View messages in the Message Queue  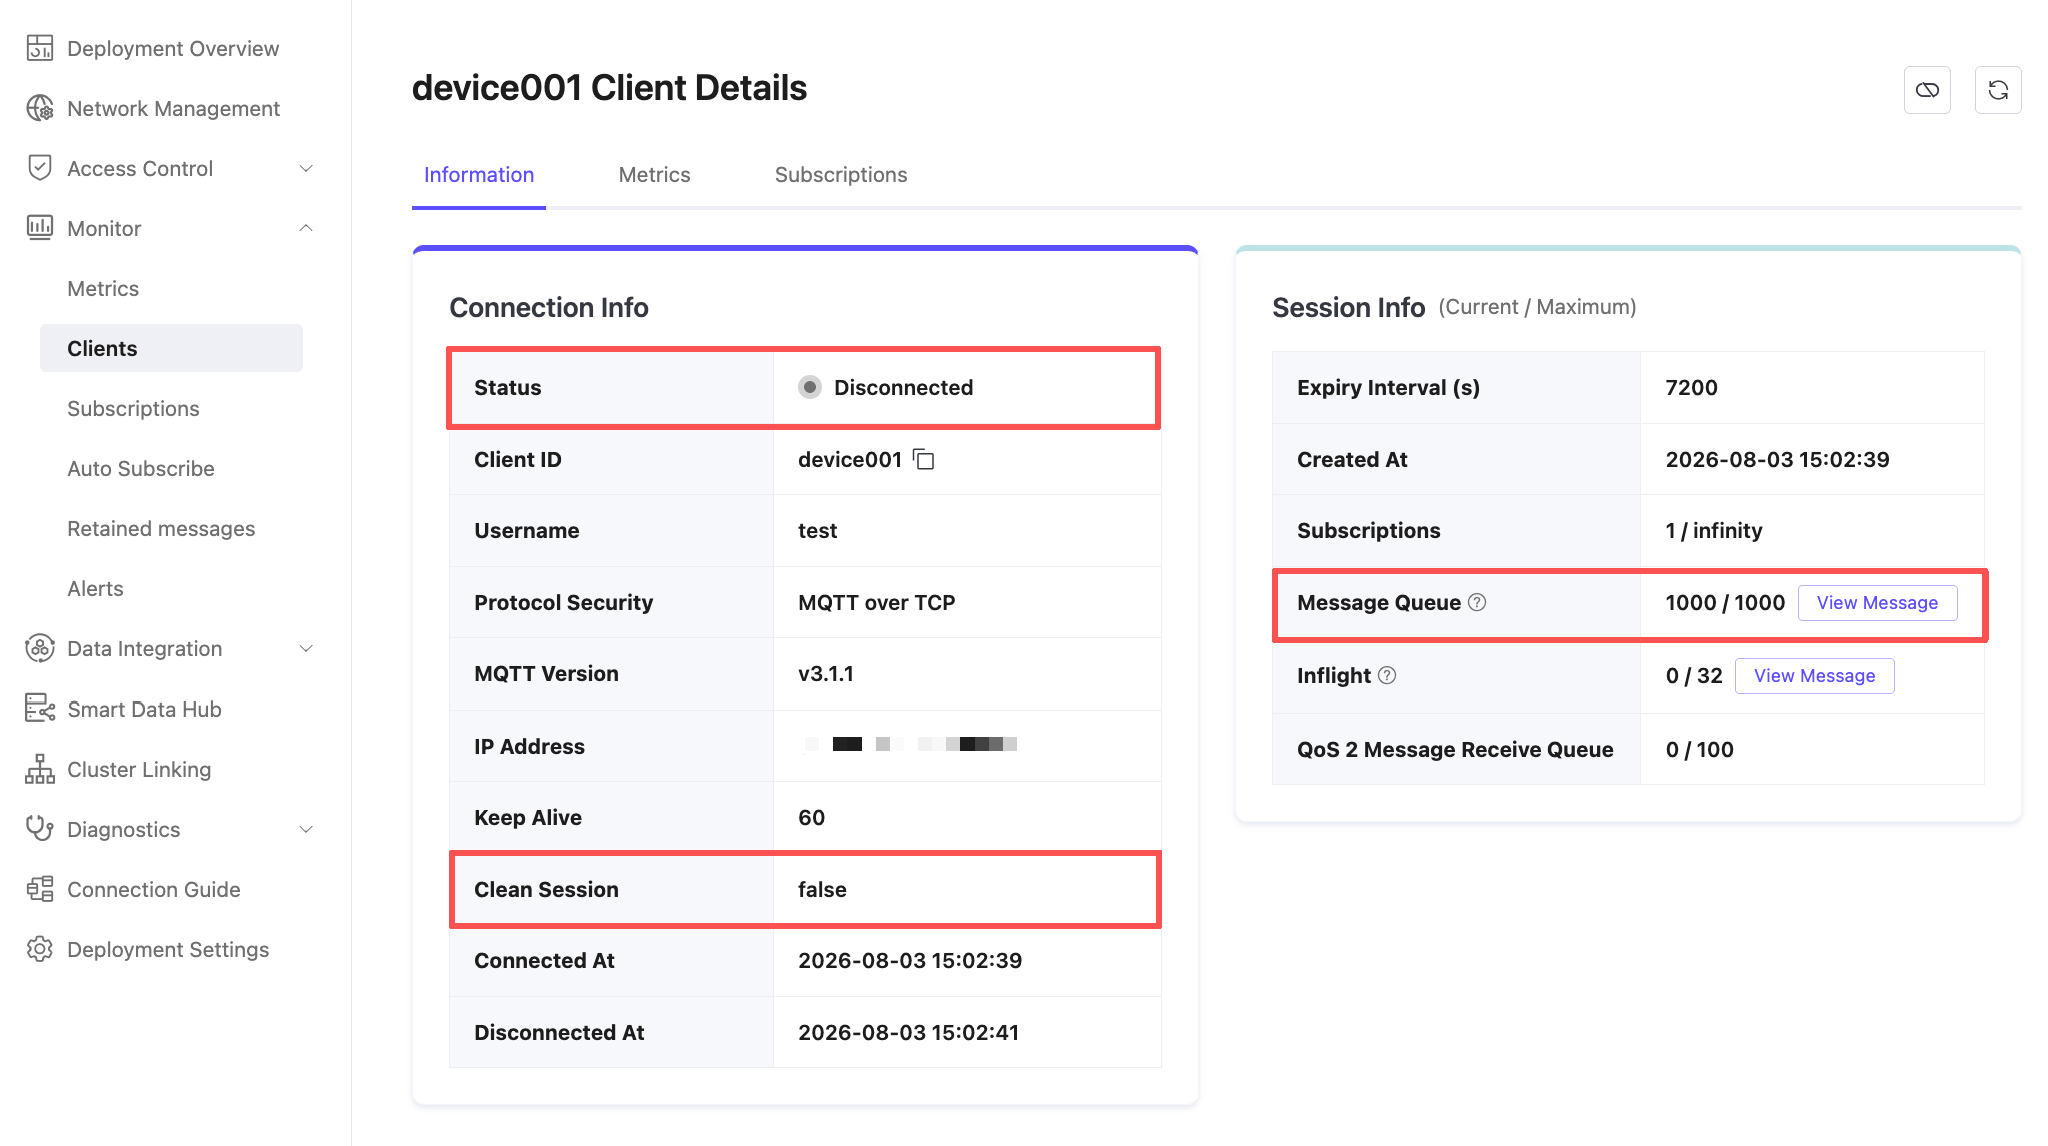1877,602
